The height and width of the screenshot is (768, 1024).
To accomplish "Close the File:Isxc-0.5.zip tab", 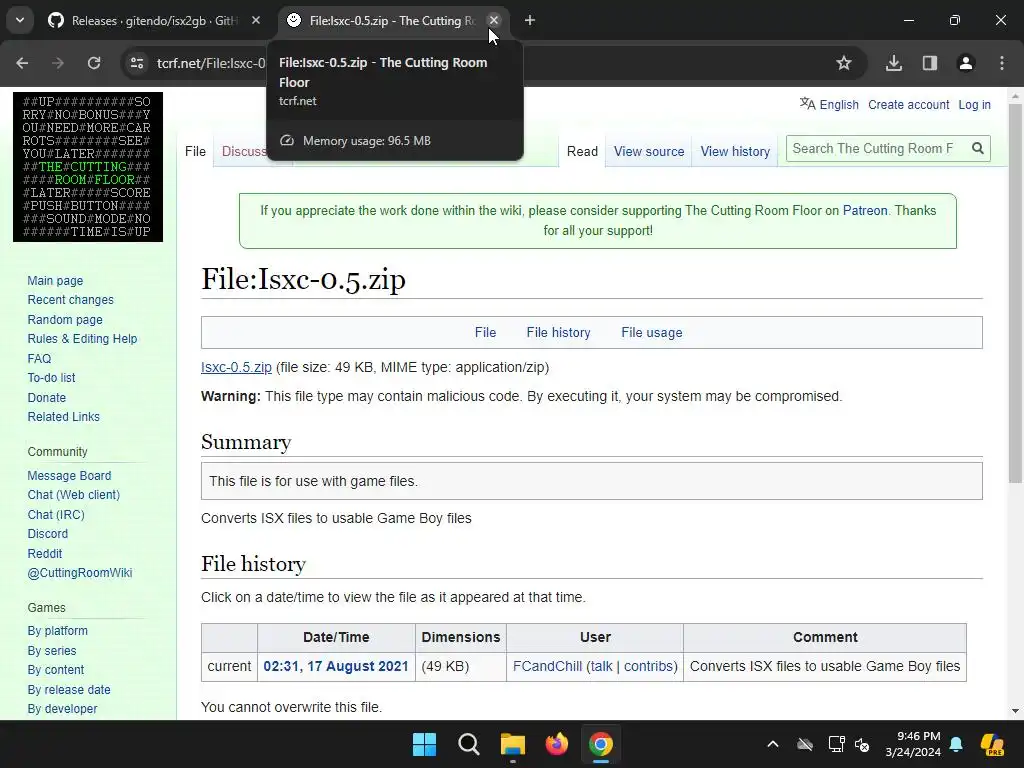I will point(494,20).
